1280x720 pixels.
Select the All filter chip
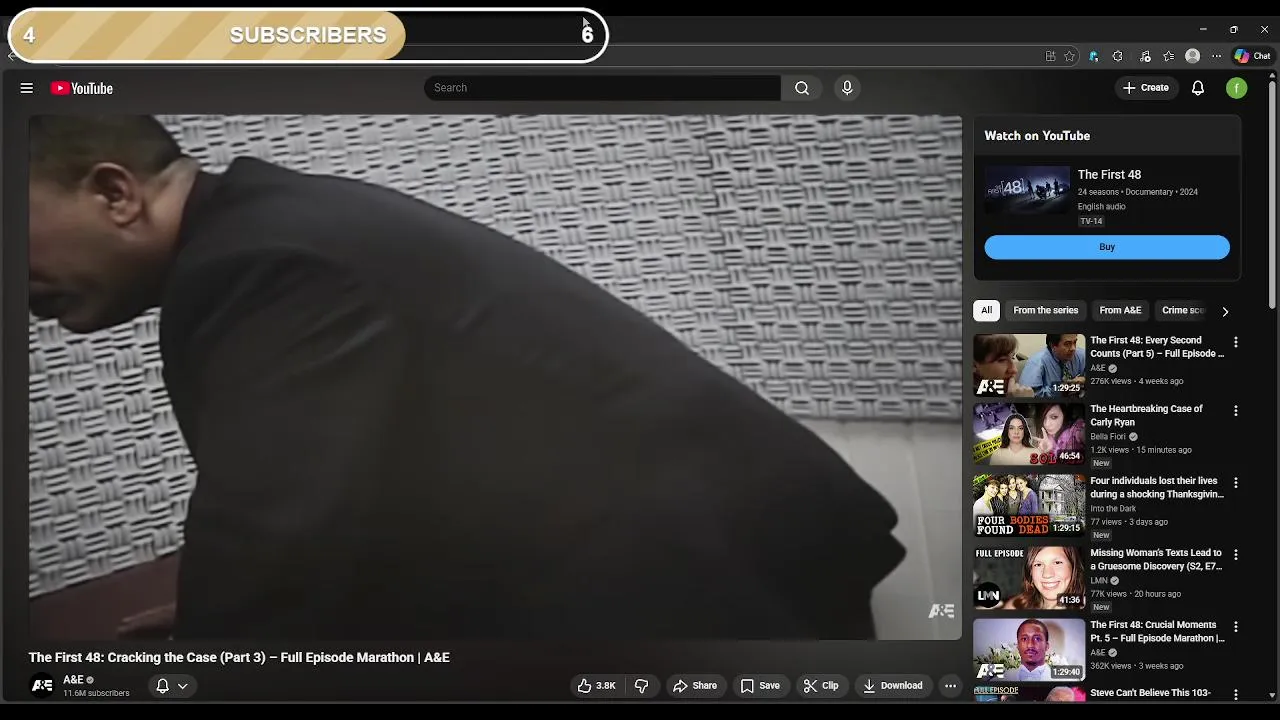point(986,311)
